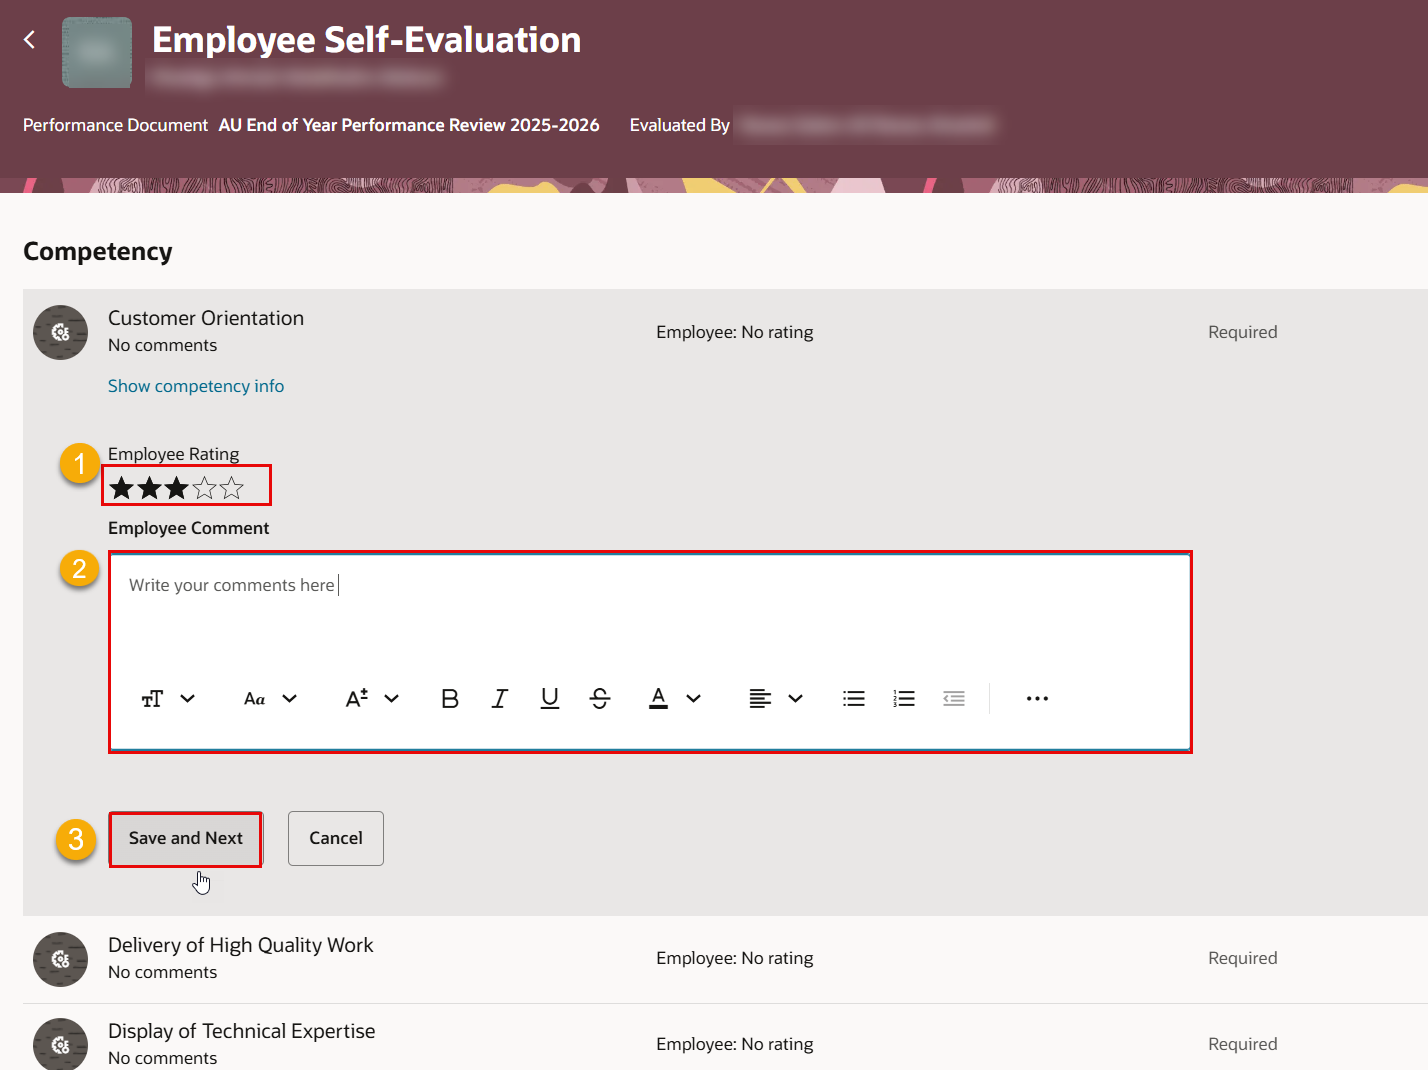Click Employee: No rating for Customer Orientation

point(735,332)
